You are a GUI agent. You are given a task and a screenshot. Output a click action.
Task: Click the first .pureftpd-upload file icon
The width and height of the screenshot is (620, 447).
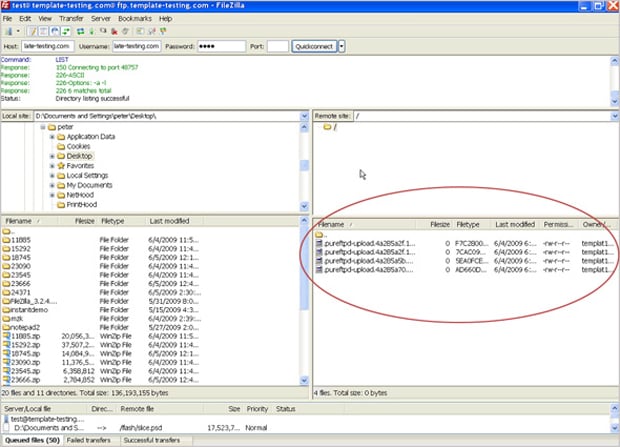[x=320, y=242]
